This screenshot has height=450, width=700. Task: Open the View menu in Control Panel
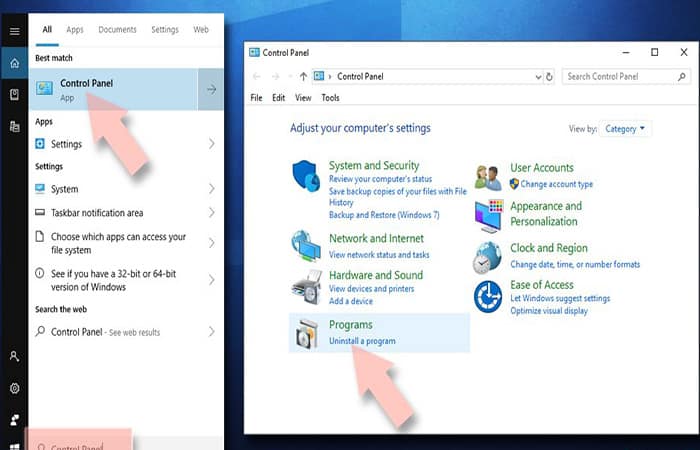(x=303, y=98)
